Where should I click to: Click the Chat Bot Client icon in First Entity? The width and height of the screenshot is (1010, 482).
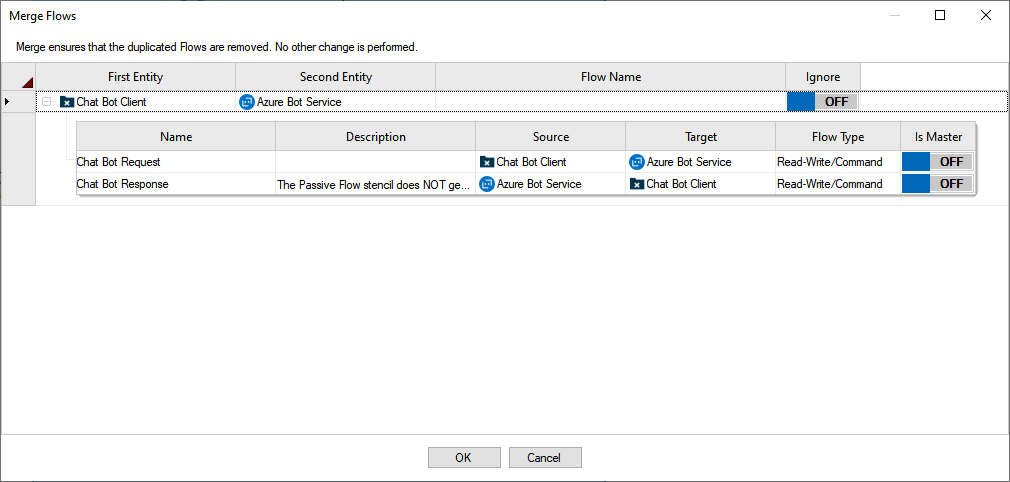click(67, 102)
